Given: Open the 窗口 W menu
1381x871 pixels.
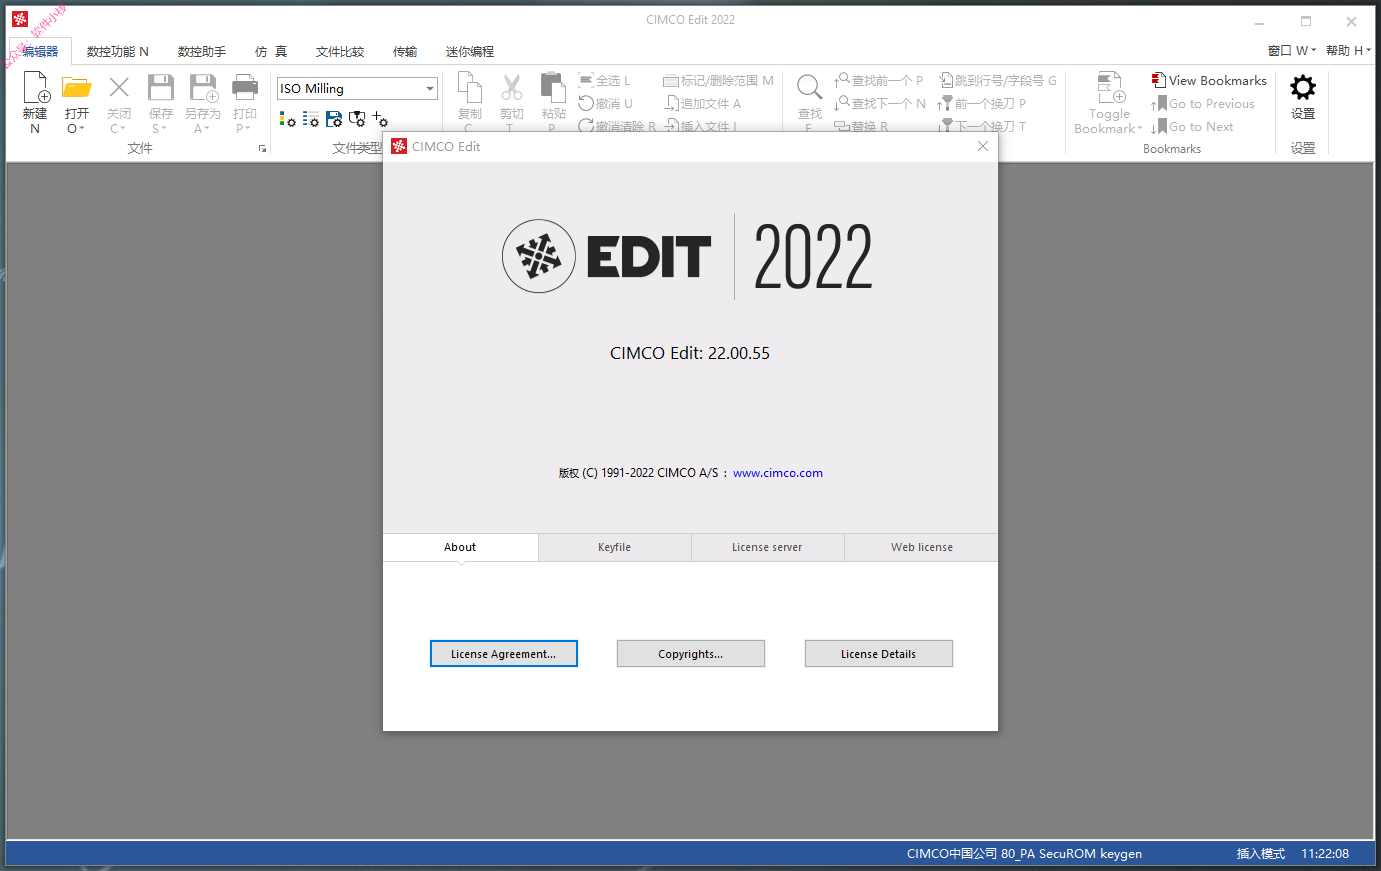Looking at the screenshot, I should [1291, 51].
